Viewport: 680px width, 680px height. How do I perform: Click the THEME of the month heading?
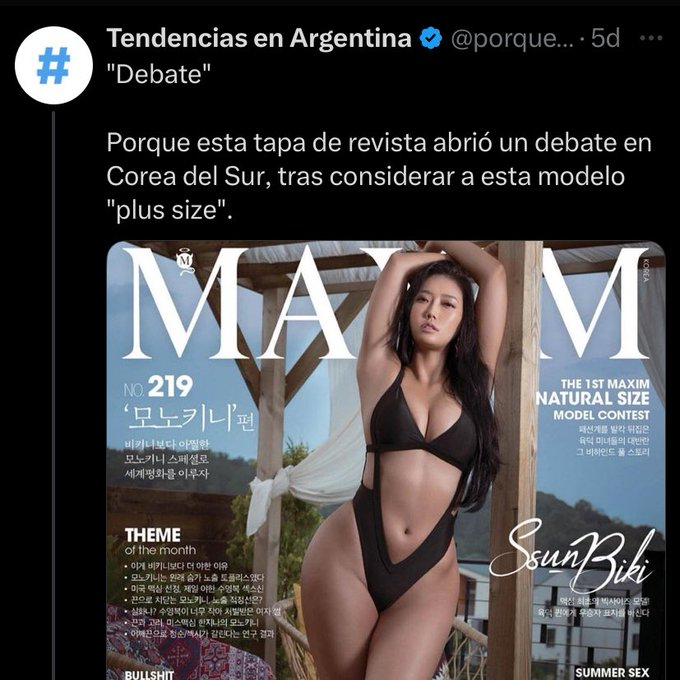point(160,541)
